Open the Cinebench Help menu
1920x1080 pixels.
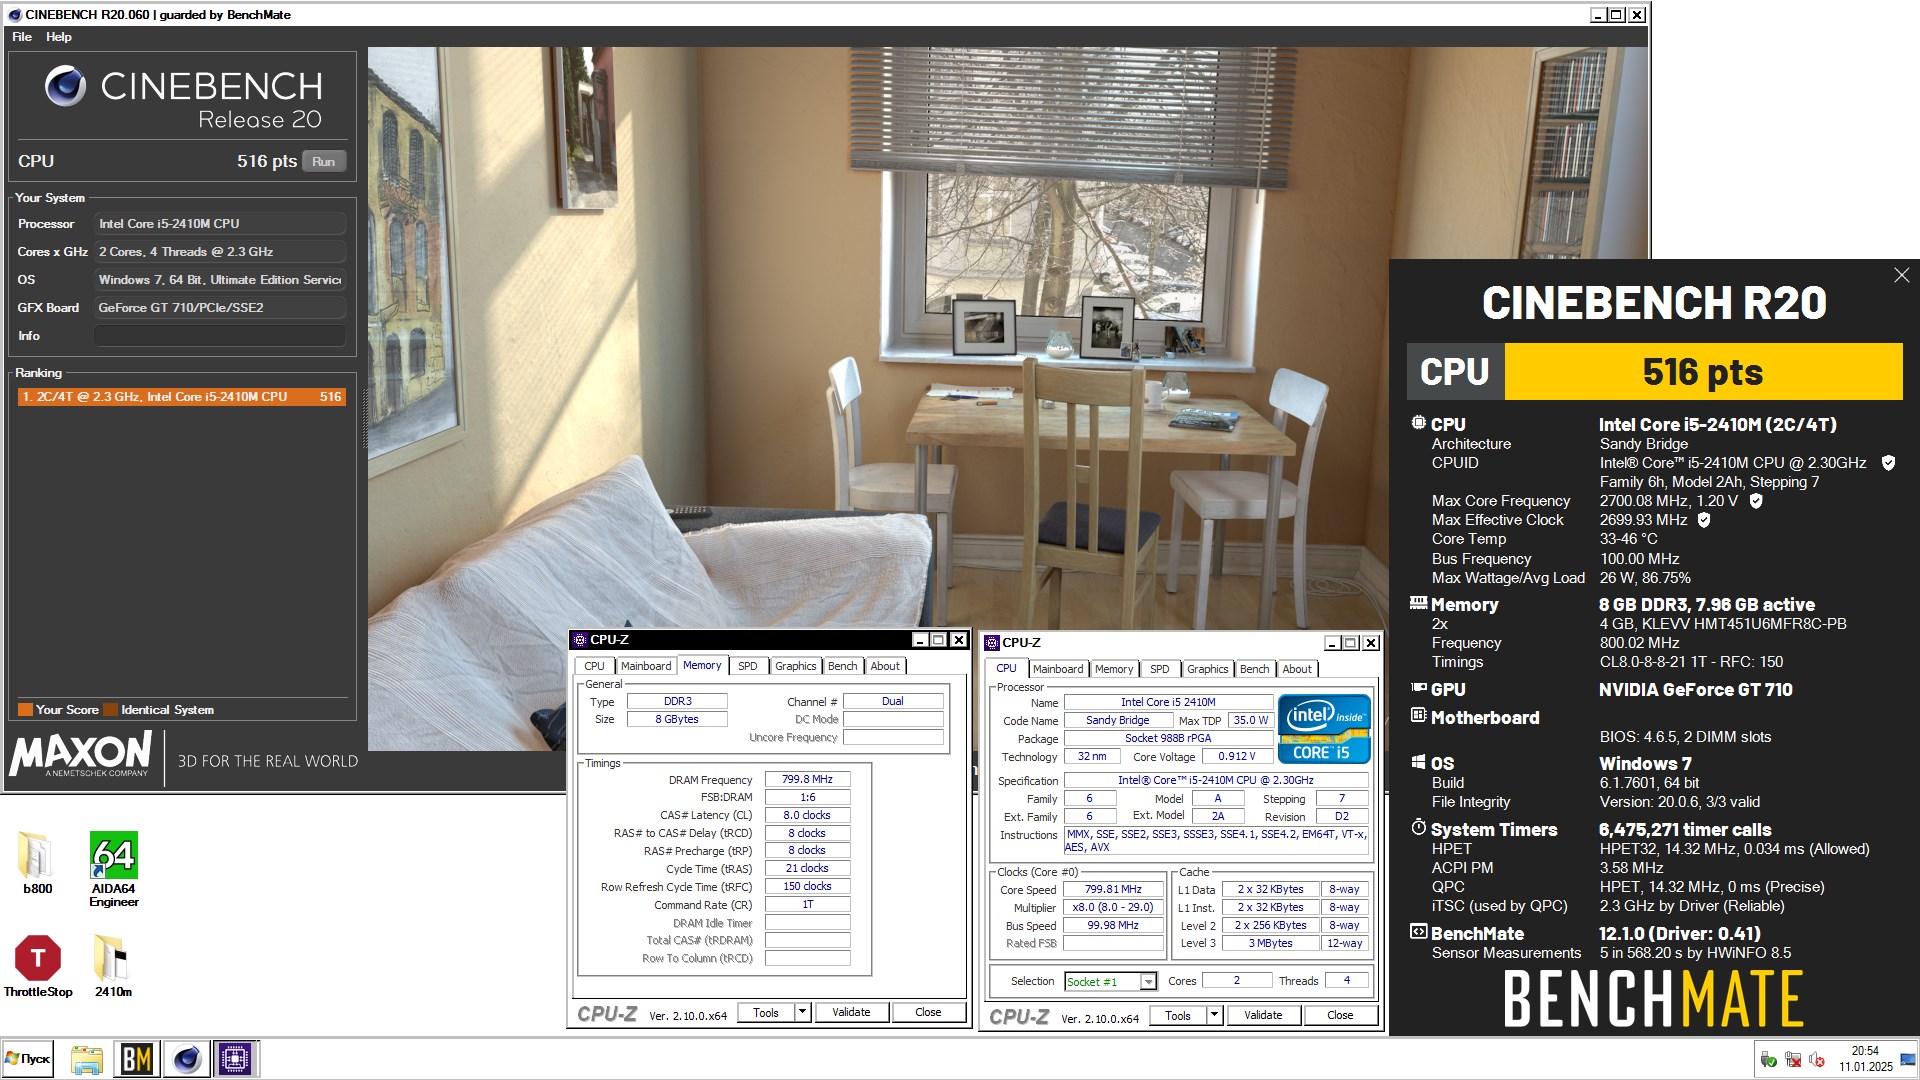point(59,37)
